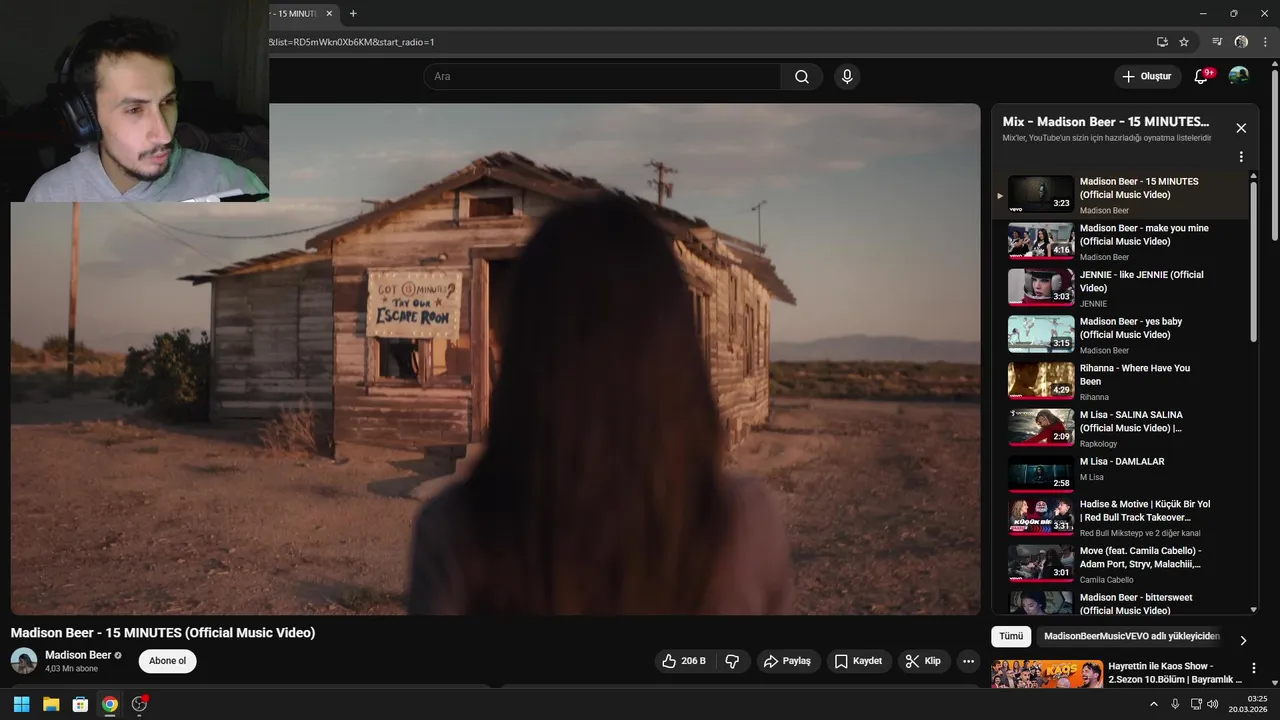This screenshot has height=720, width=1280.
Task: Open Madison Beer channel avatar
Action: (24, 661)
